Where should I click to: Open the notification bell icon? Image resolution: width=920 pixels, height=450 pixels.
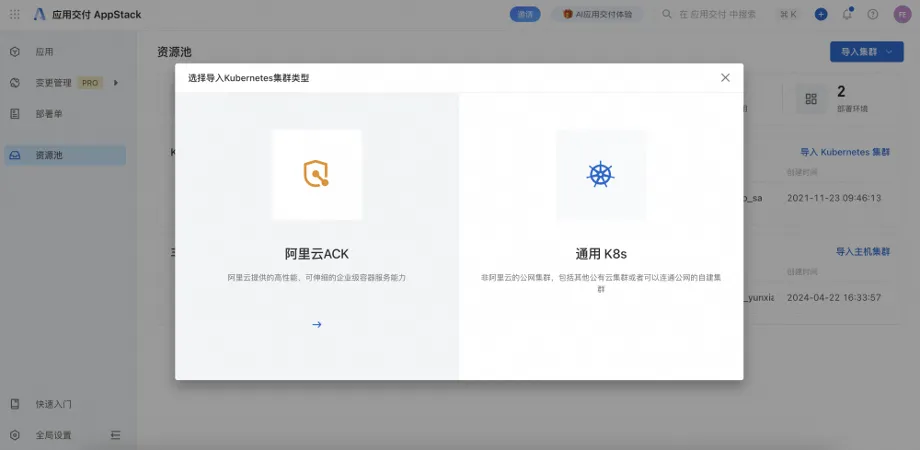coord(847,15)
